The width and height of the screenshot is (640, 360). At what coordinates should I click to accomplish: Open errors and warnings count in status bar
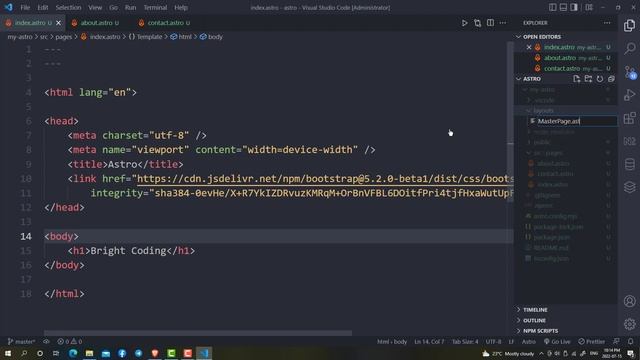coord(69,342)
